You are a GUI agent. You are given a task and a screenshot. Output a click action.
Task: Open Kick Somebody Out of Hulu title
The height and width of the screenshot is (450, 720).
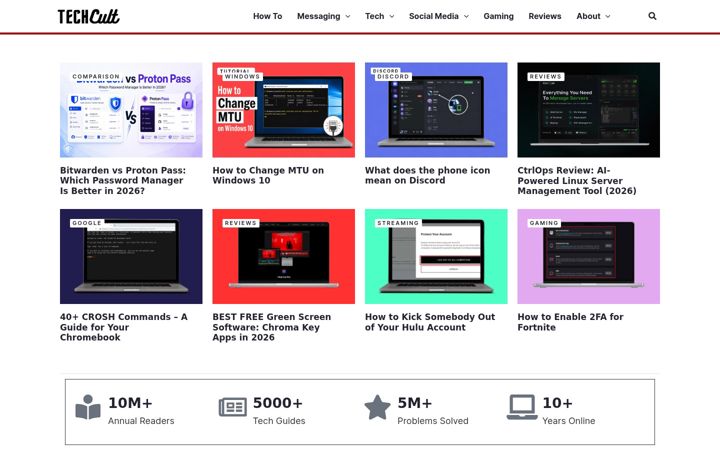click(x=430, y=322)
